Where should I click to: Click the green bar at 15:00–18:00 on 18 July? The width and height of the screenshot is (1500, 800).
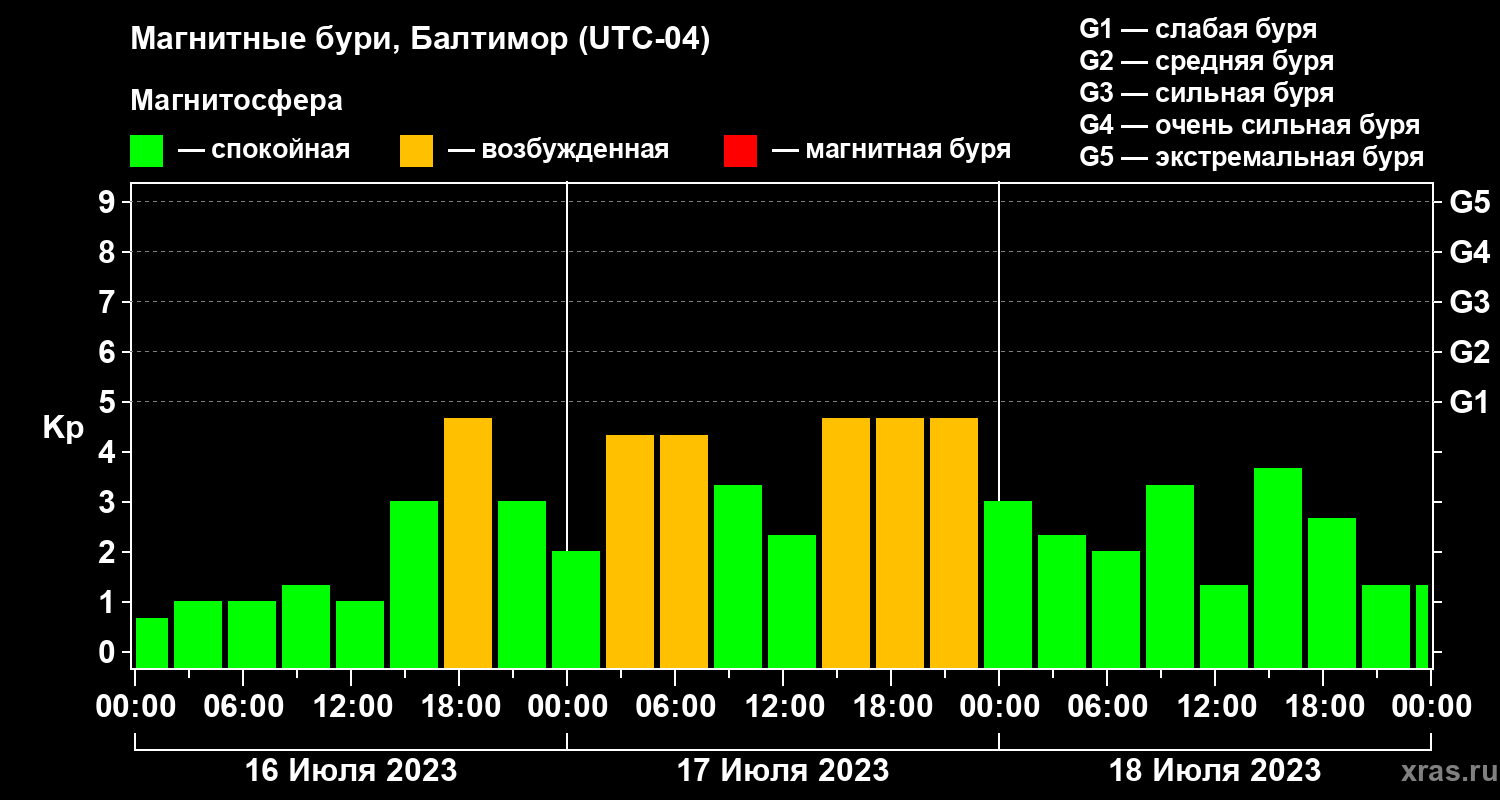[1278, 568]
